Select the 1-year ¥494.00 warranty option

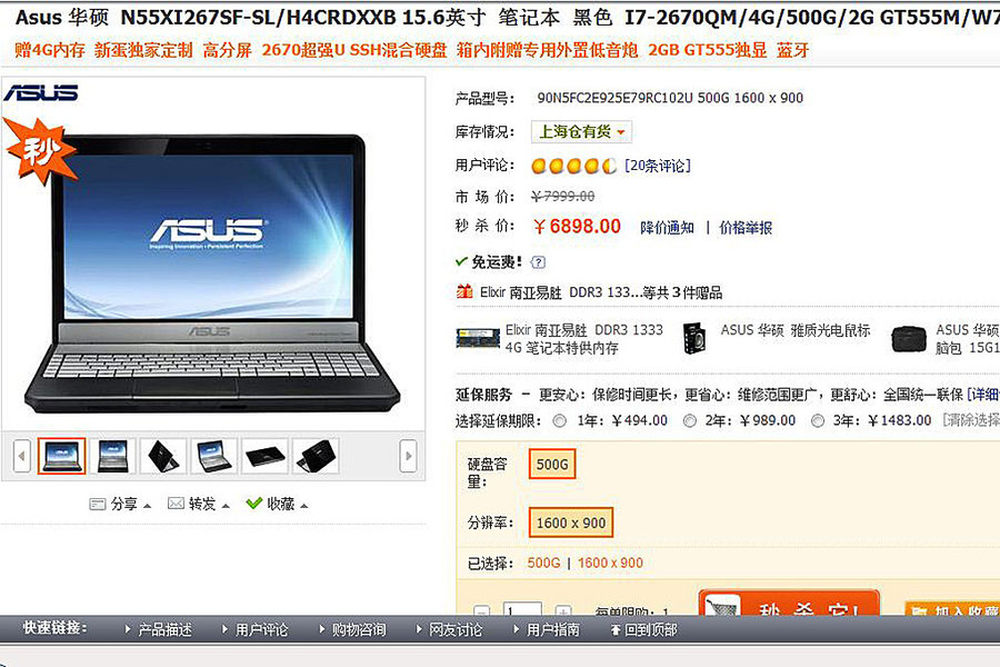click(559, 421)
